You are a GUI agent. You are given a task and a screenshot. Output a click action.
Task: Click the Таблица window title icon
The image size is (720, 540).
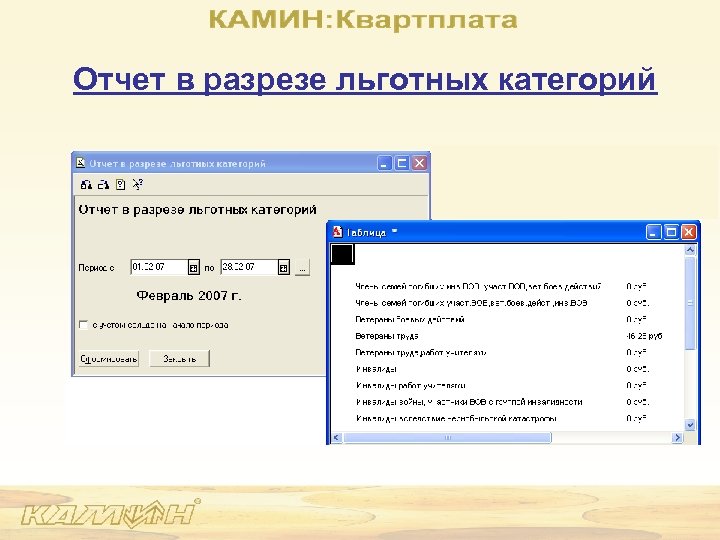338,232
